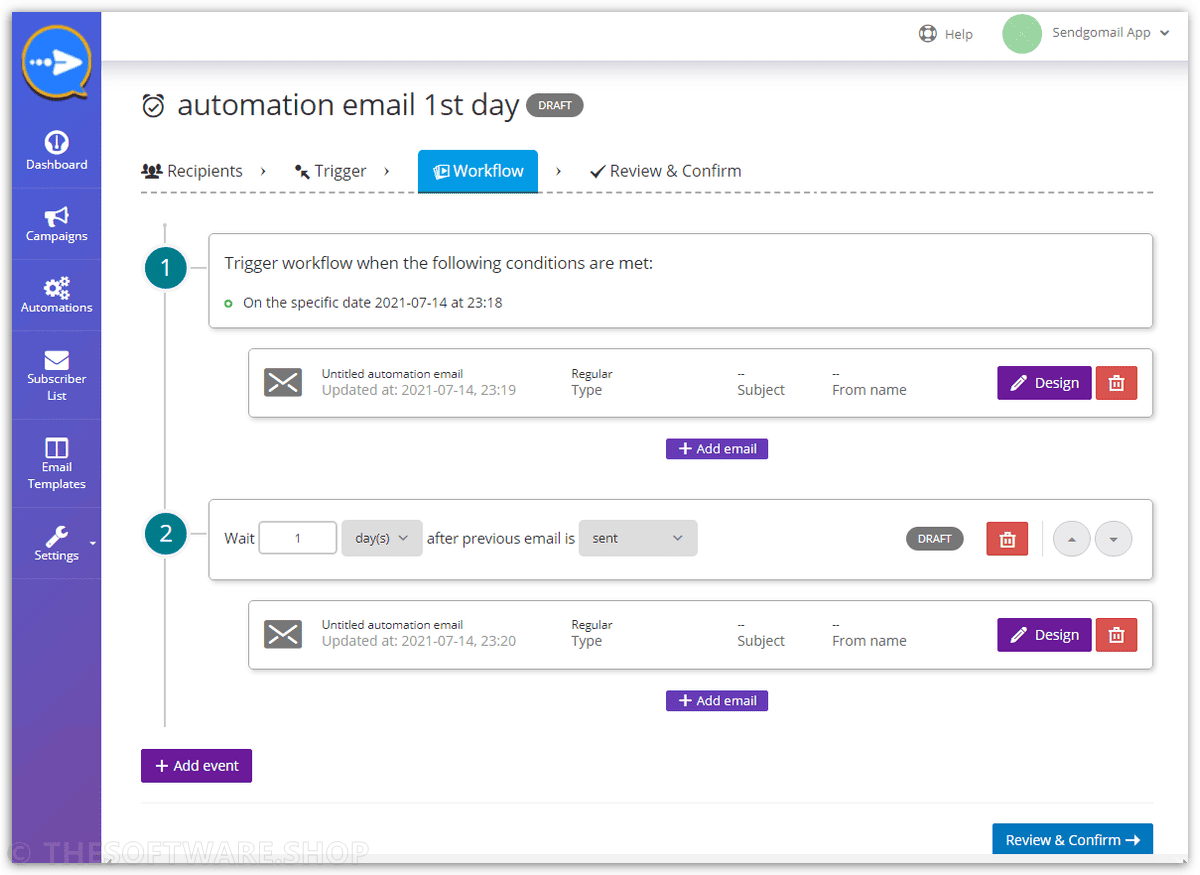This screenshot has height=875, width=1200.
Task: Expand Settings wrench menu in sidebar
Action: [x=56, y=543]
